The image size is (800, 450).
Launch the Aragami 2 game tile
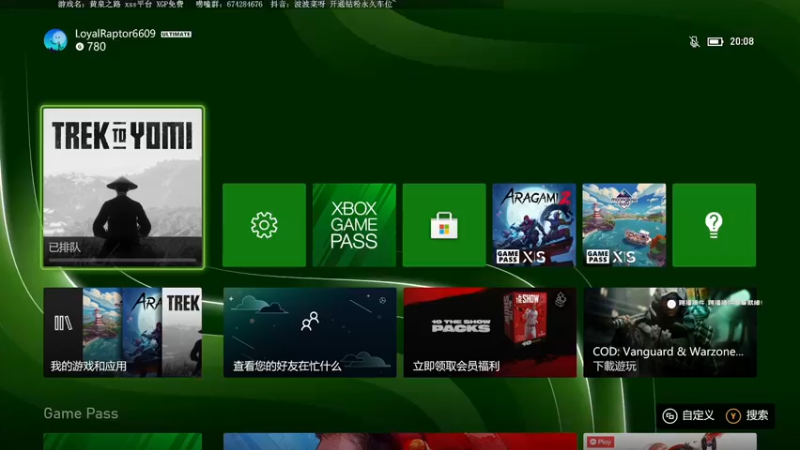click(534, 225)
